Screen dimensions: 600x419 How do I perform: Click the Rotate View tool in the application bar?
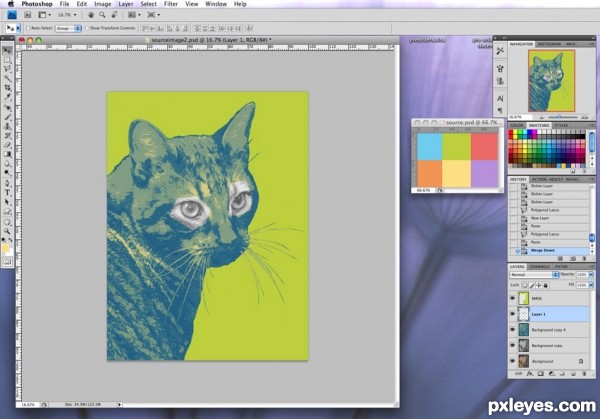(x=114, y=15)
